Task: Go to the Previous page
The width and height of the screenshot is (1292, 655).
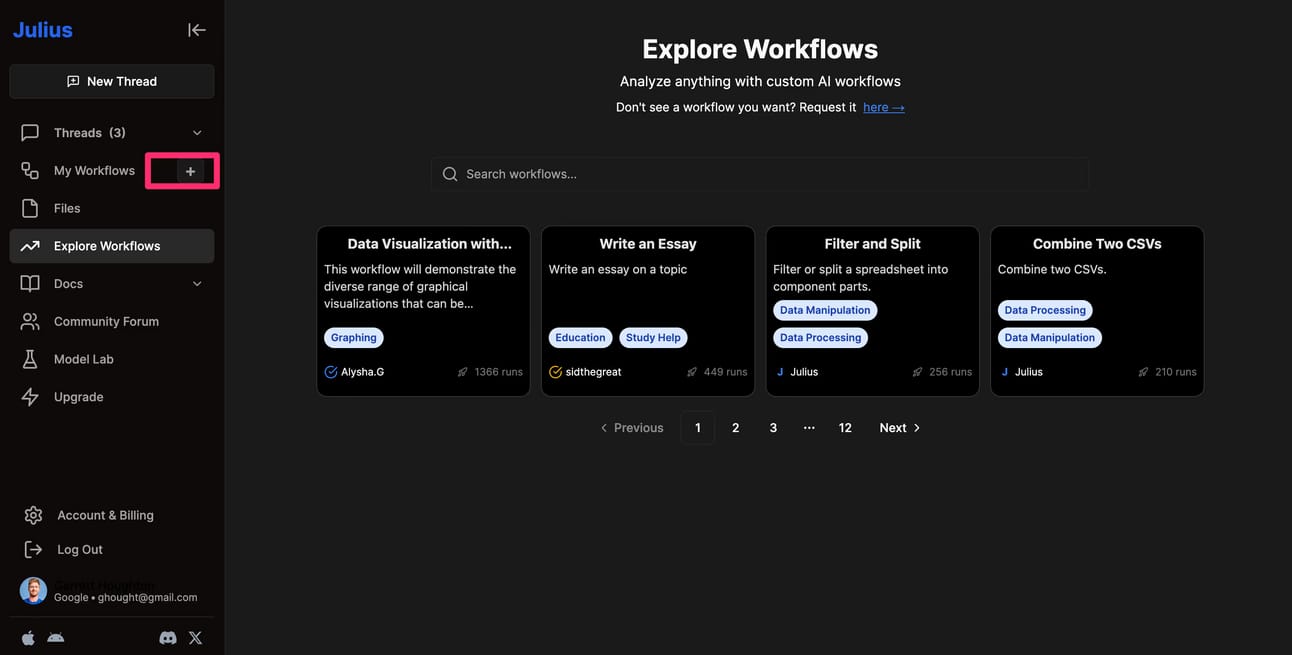Action: point(632,428)
